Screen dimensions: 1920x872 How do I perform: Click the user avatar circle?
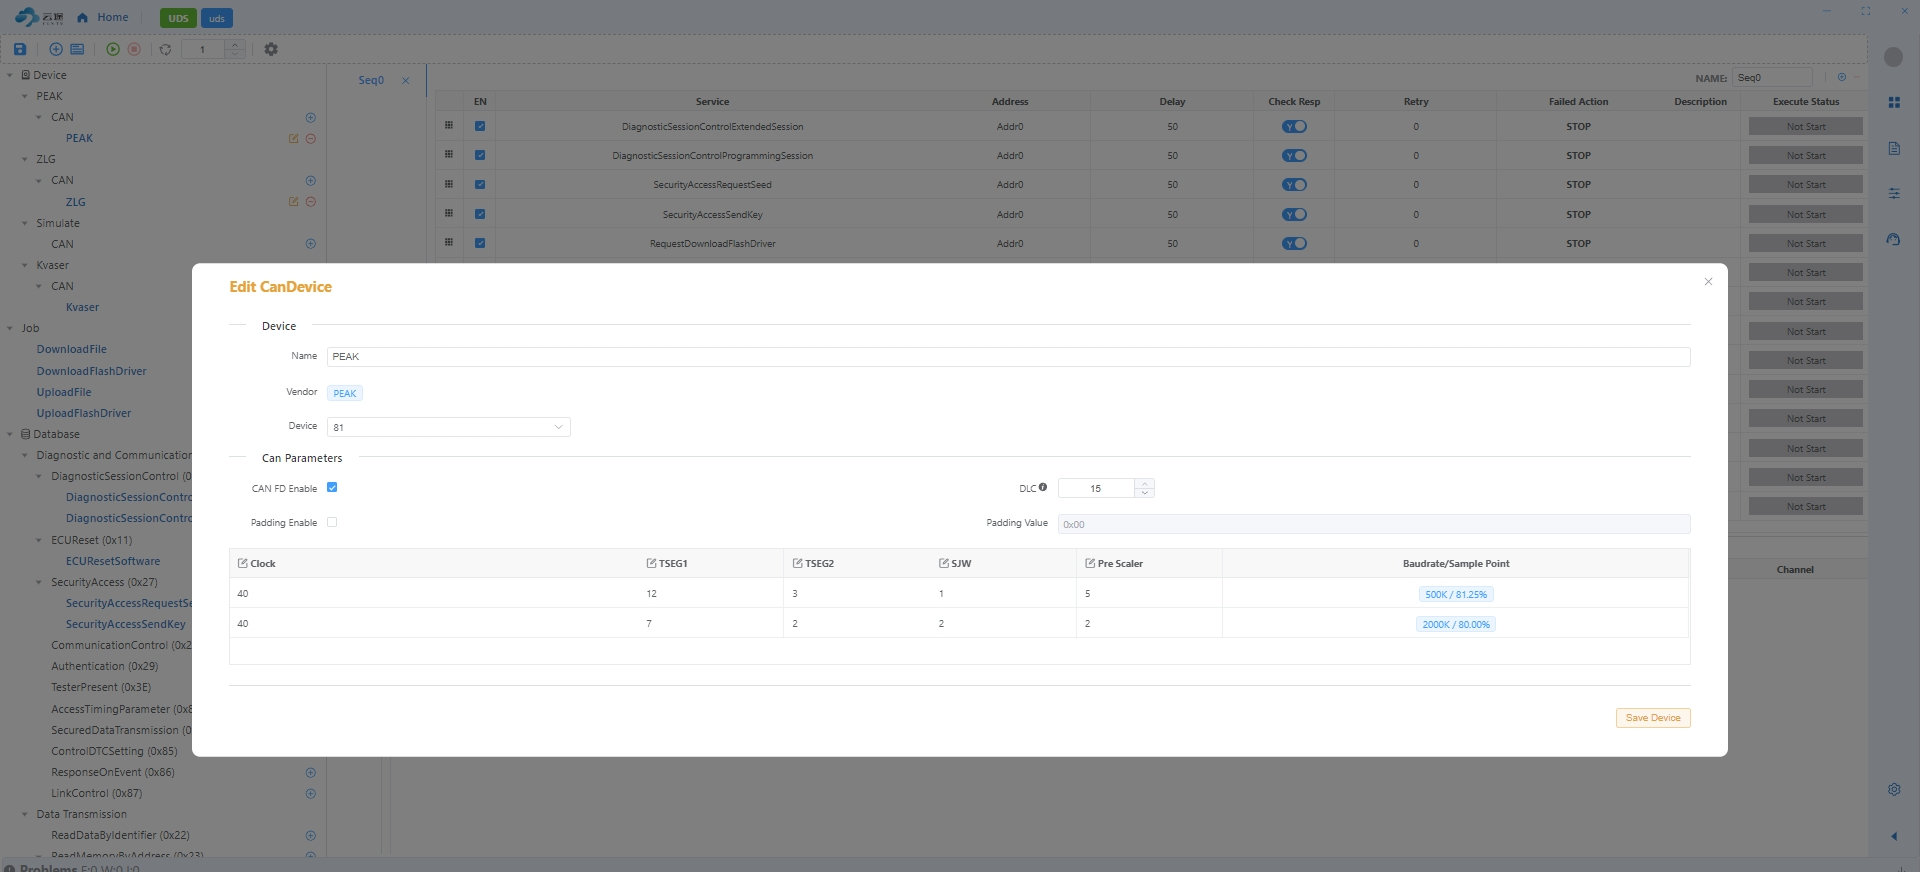pyautogui.click(x=1893, y=57)
